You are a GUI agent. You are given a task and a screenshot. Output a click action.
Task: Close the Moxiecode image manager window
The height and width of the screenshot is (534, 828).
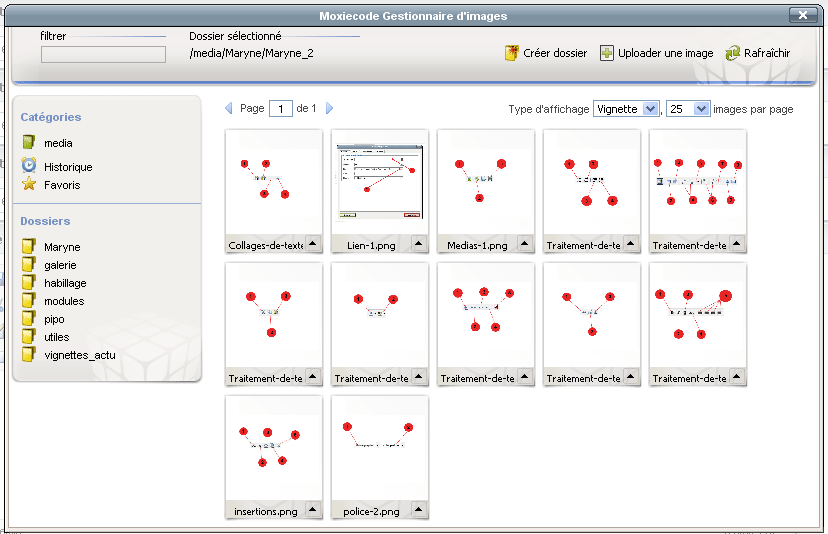tap(803, 15)
